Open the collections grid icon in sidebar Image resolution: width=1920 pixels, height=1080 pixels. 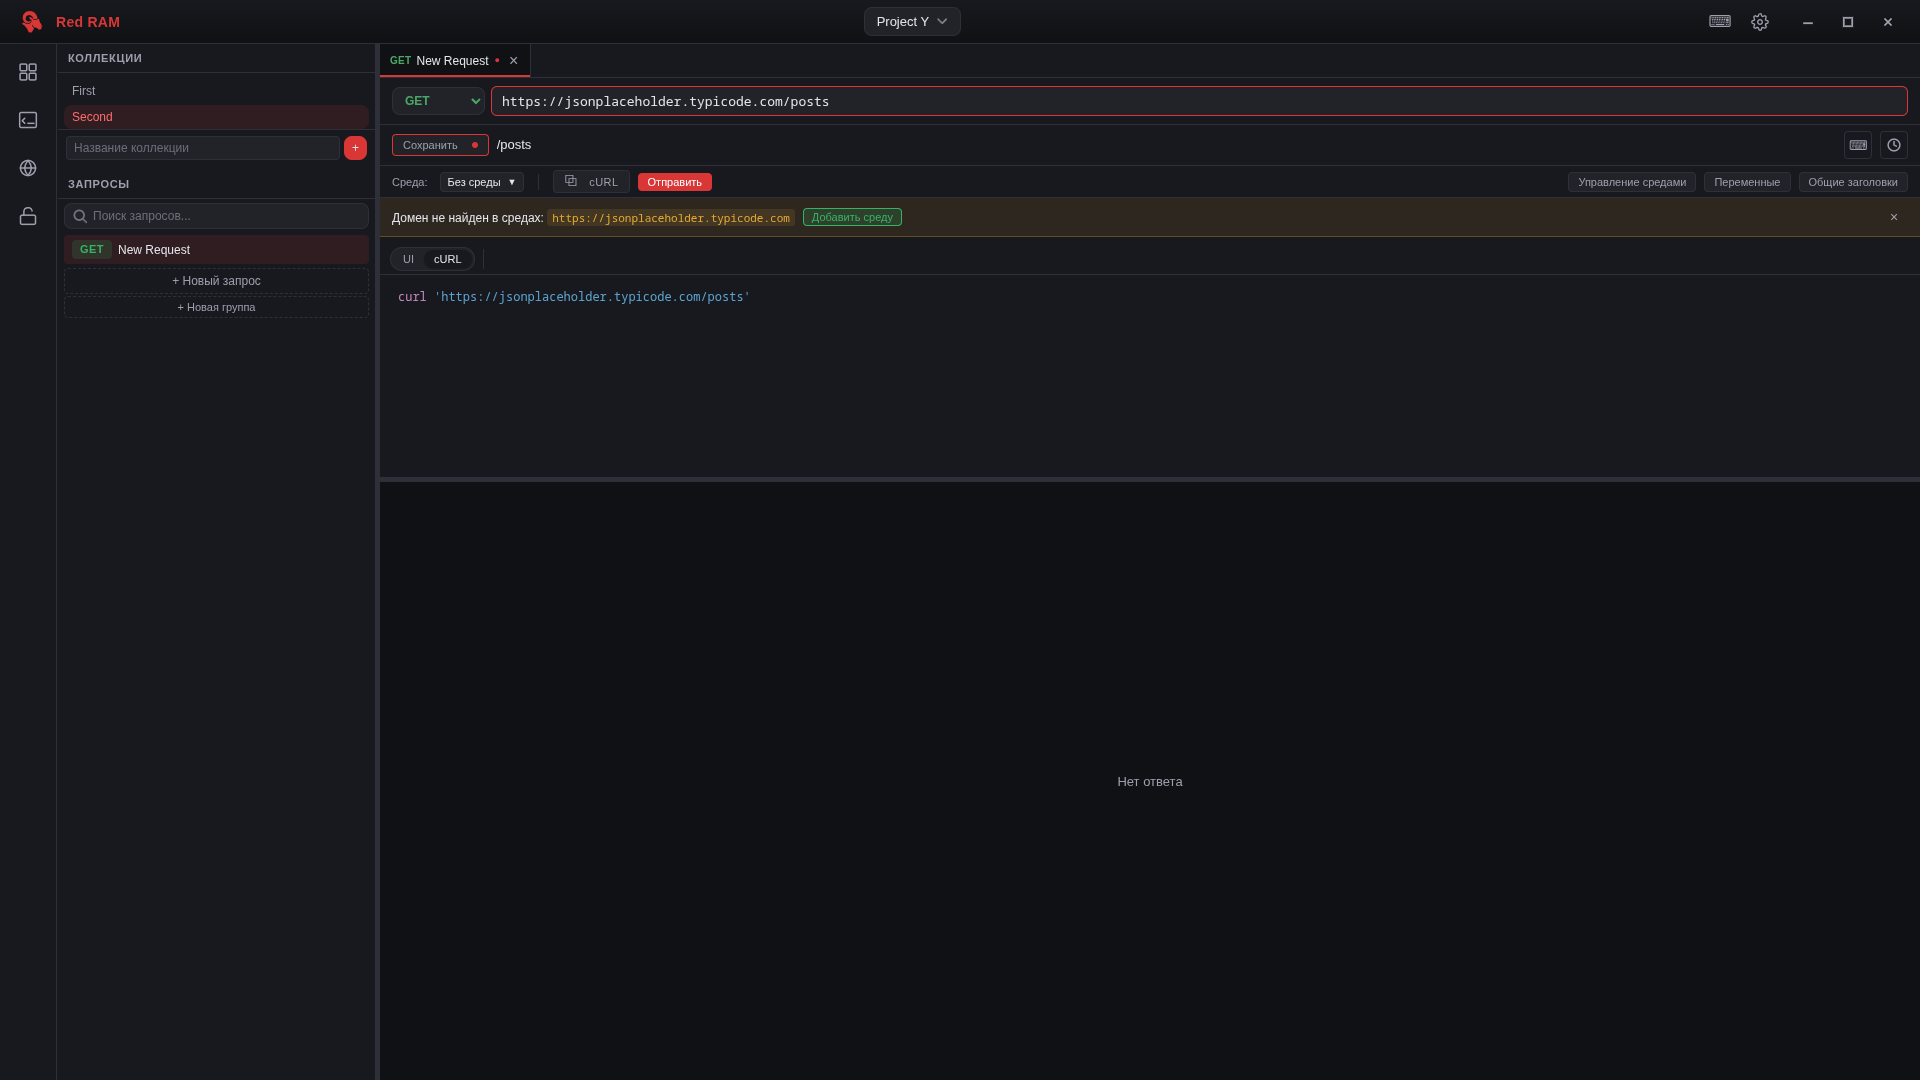(28, 72)
